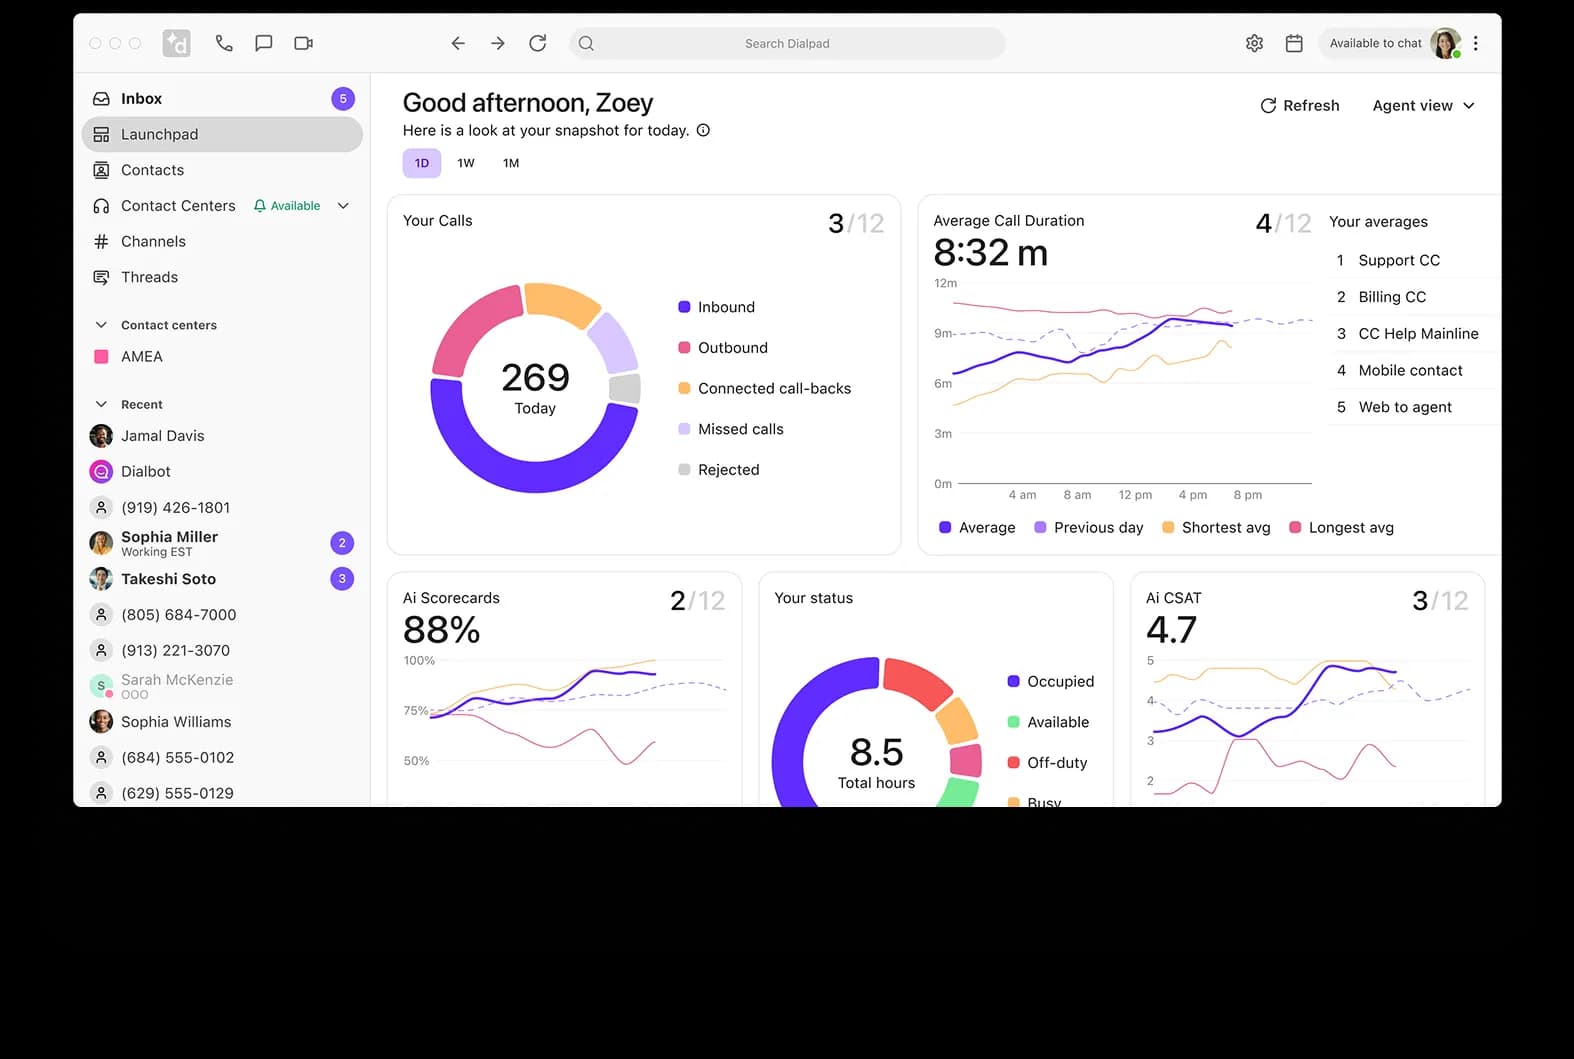Viewport: 1574px width, 1059px height.
Task: Click the reload arrow icon
Action: (x=538, y=43)
